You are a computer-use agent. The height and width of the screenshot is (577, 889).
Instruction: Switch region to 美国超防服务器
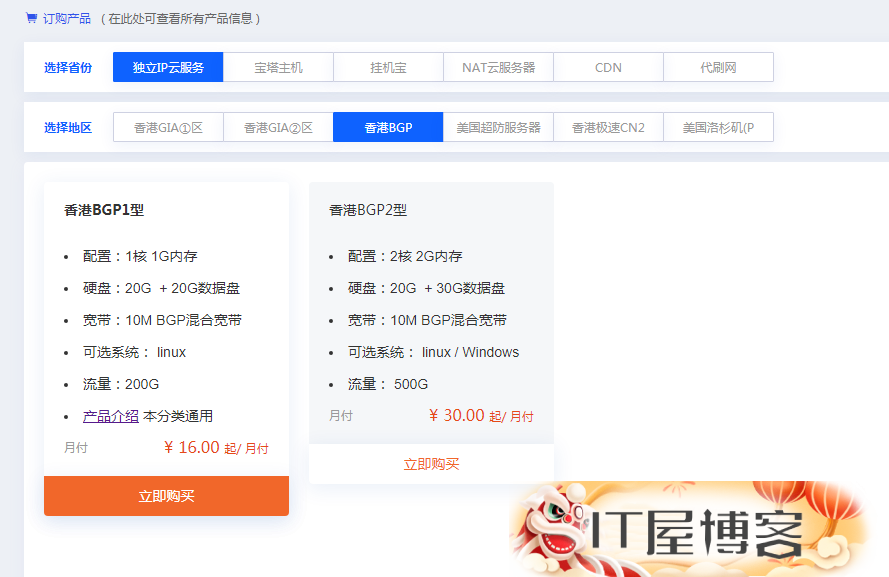click(x=498, y=127)
